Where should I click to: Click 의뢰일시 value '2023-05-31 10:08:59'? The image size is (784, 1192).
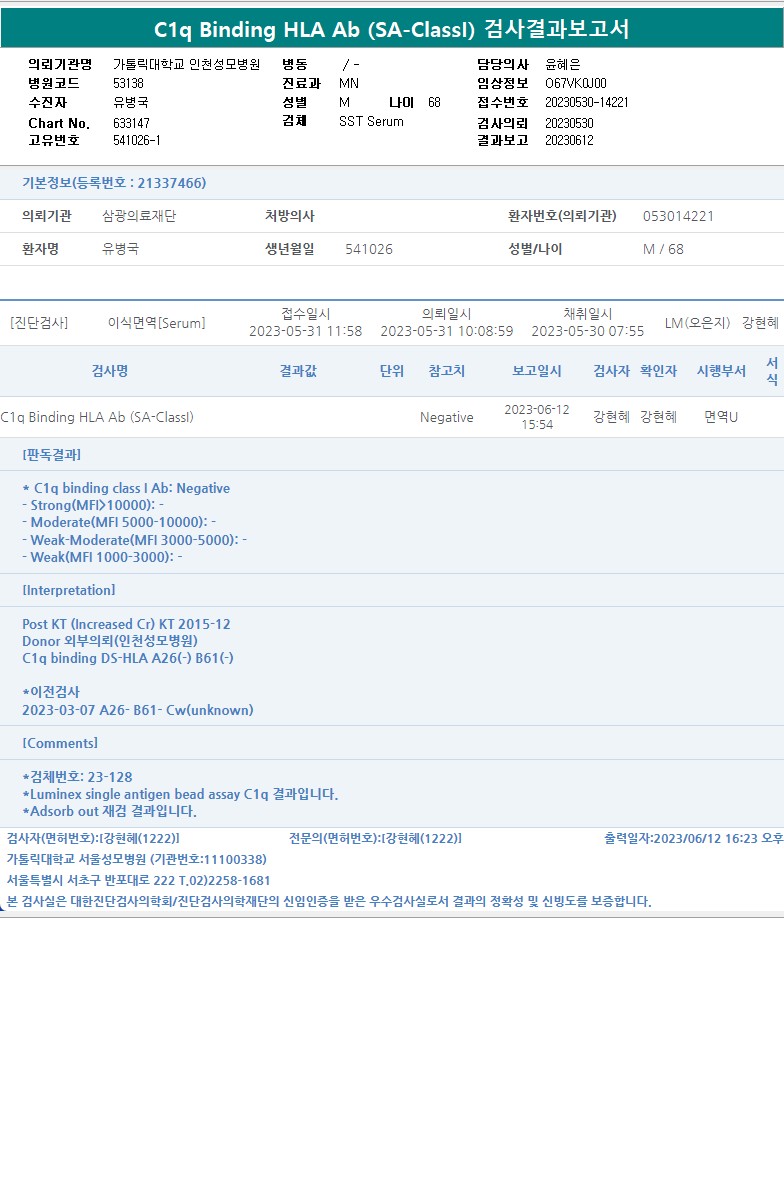(447, 331)
